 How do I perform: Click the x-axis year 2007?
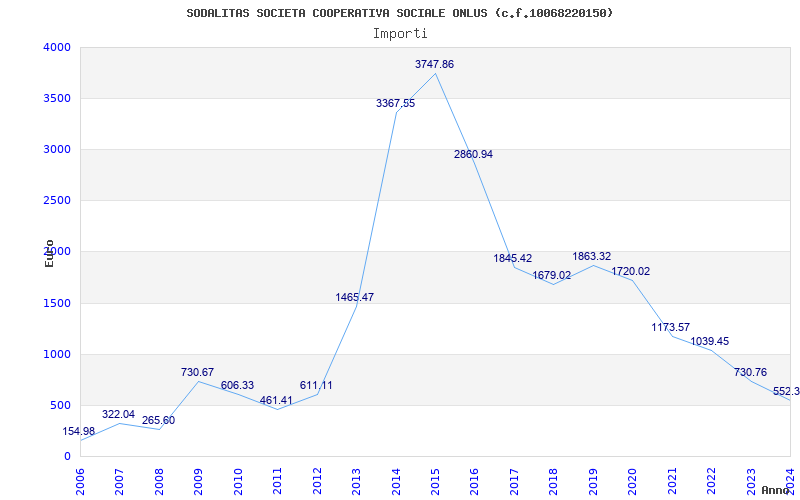click(x=119, y=481)
